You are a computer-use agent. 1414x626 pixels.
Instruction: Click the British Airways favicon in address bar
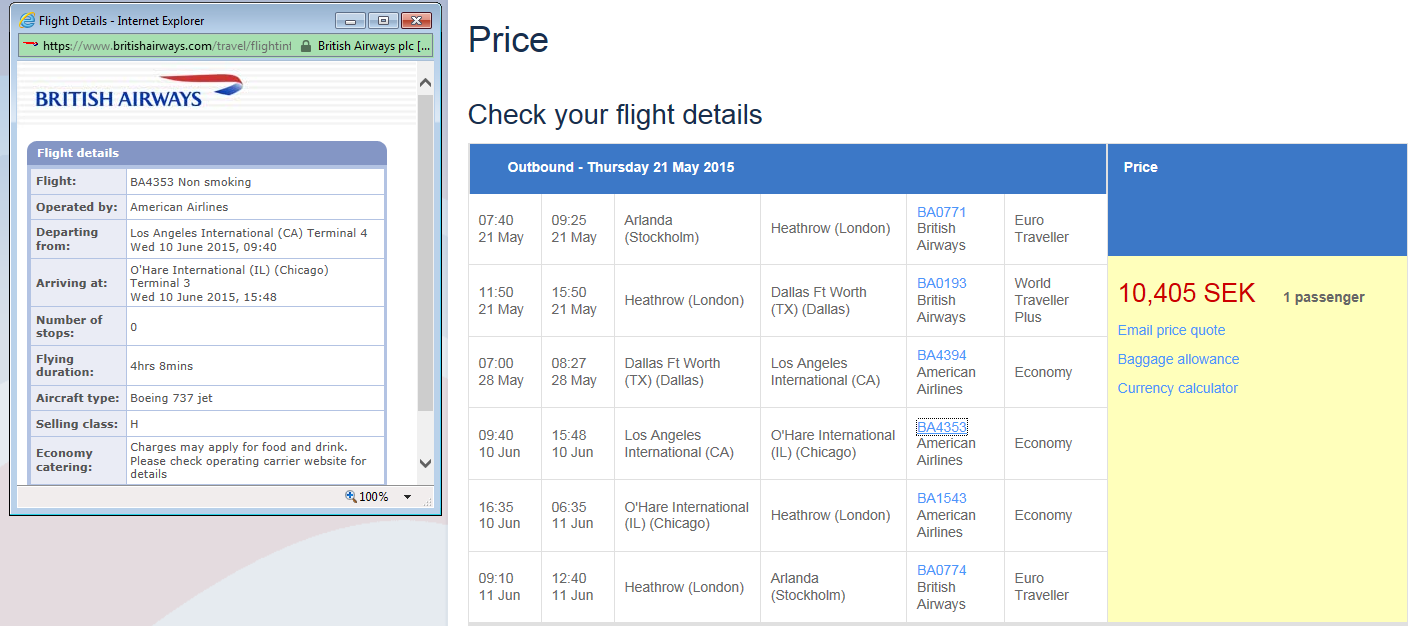point(30,45)
